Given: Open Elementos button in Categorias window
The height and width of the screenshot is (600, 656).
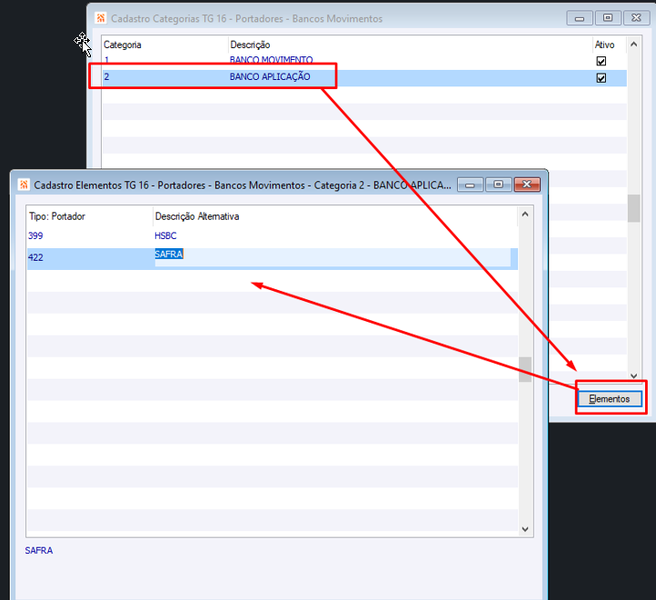Looking at the screenshot, I should 610,399.
